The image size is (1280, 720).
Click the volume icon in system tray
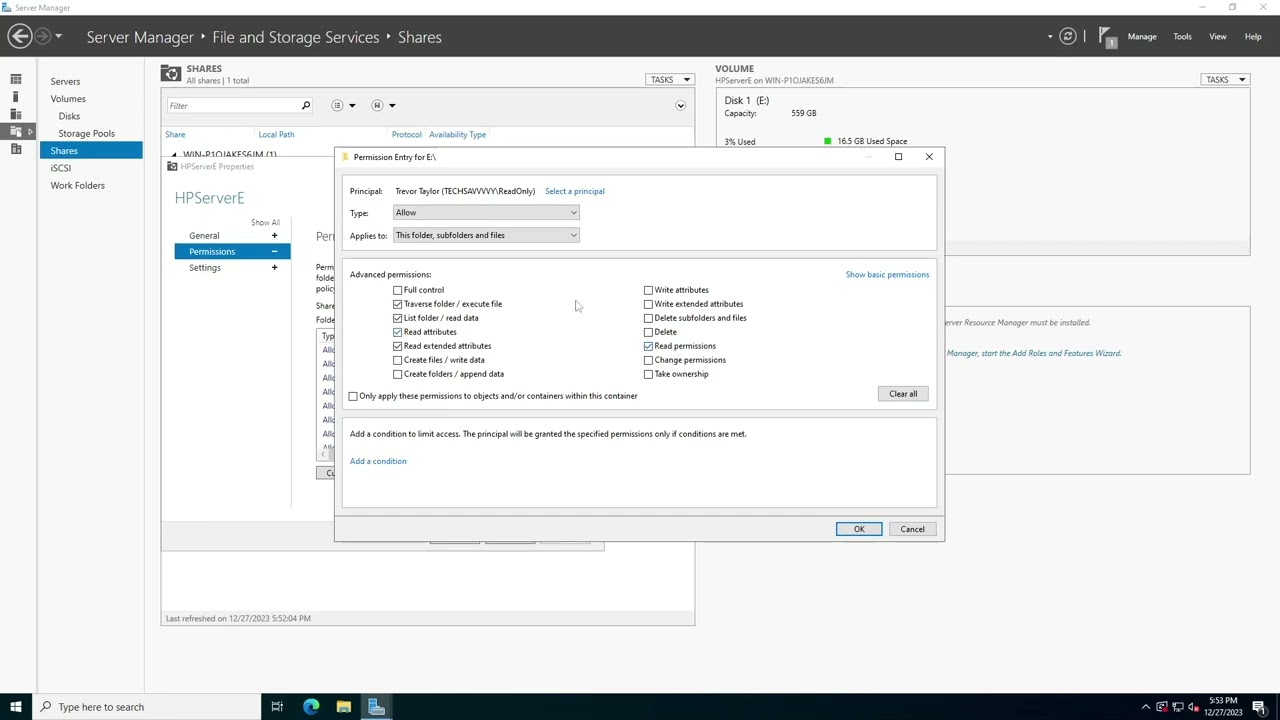(1193, 707)
